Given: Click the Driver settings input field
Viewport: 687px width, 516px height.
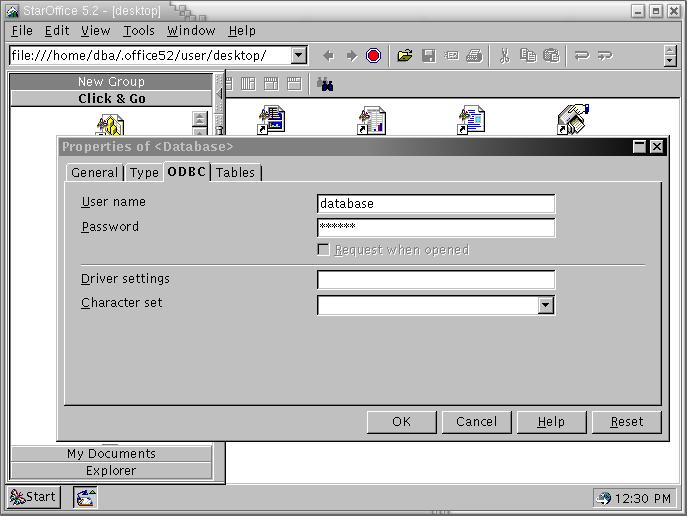Looking at the screenshot, I should point(436,280).
